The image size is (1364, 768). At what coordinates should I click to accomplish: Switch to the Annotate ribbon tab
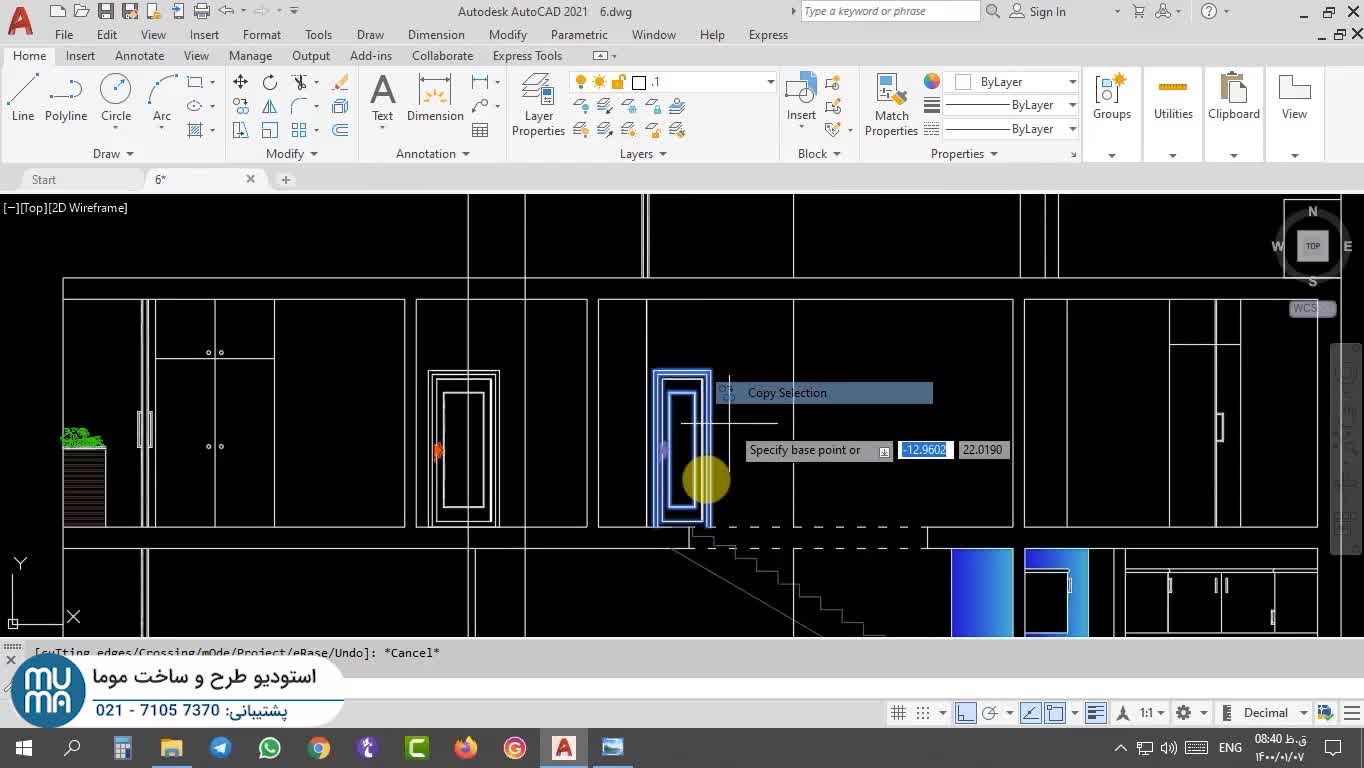(x=139, y=56)
